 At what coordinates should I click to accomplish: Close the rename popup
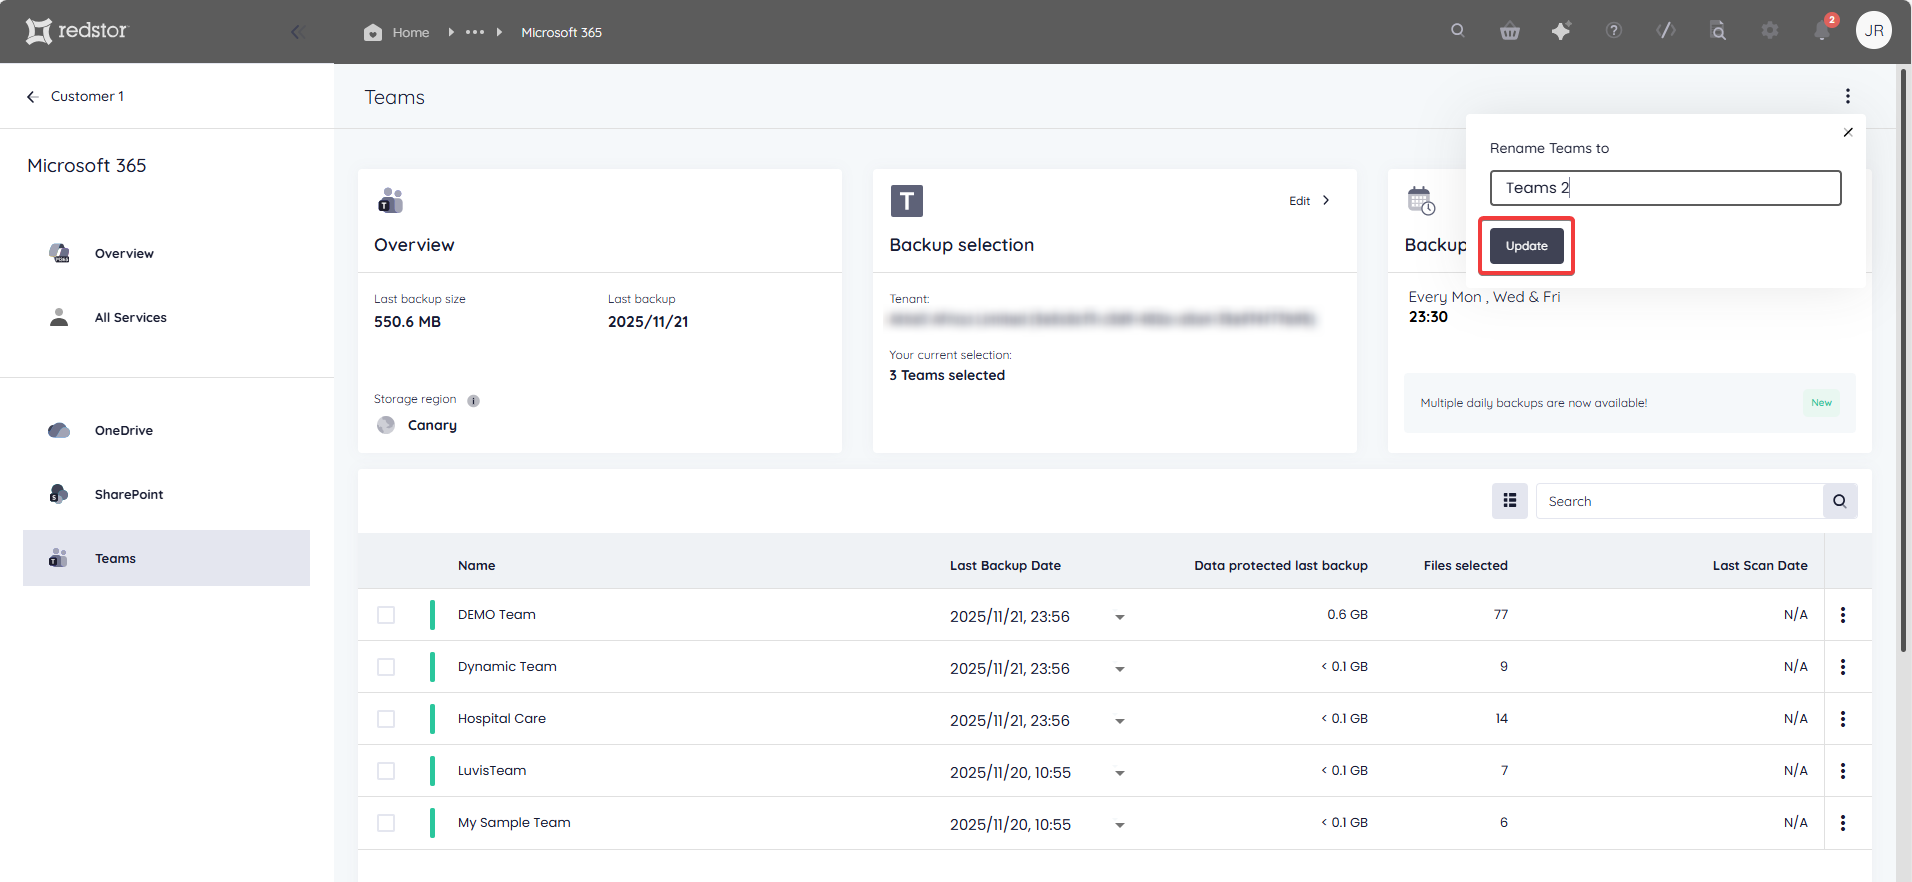[x=1848, y=132]
